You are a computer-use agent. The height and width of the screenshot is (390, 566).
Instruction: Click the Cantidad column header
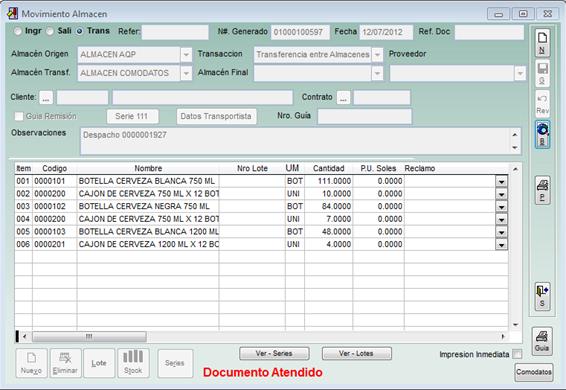tap(328, 168)
